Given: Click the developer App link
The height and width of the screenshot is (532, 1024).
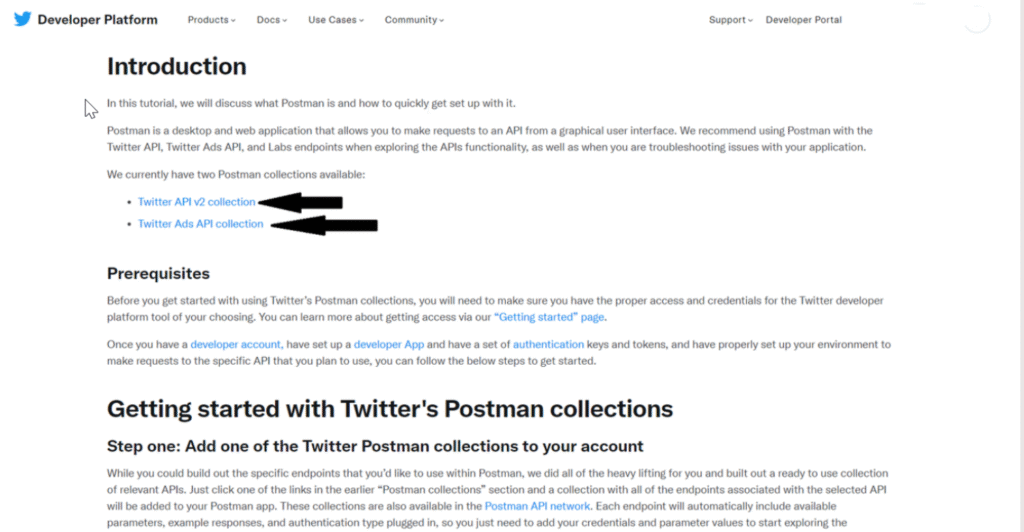Looking at the screenshot, I should point(389,344).
